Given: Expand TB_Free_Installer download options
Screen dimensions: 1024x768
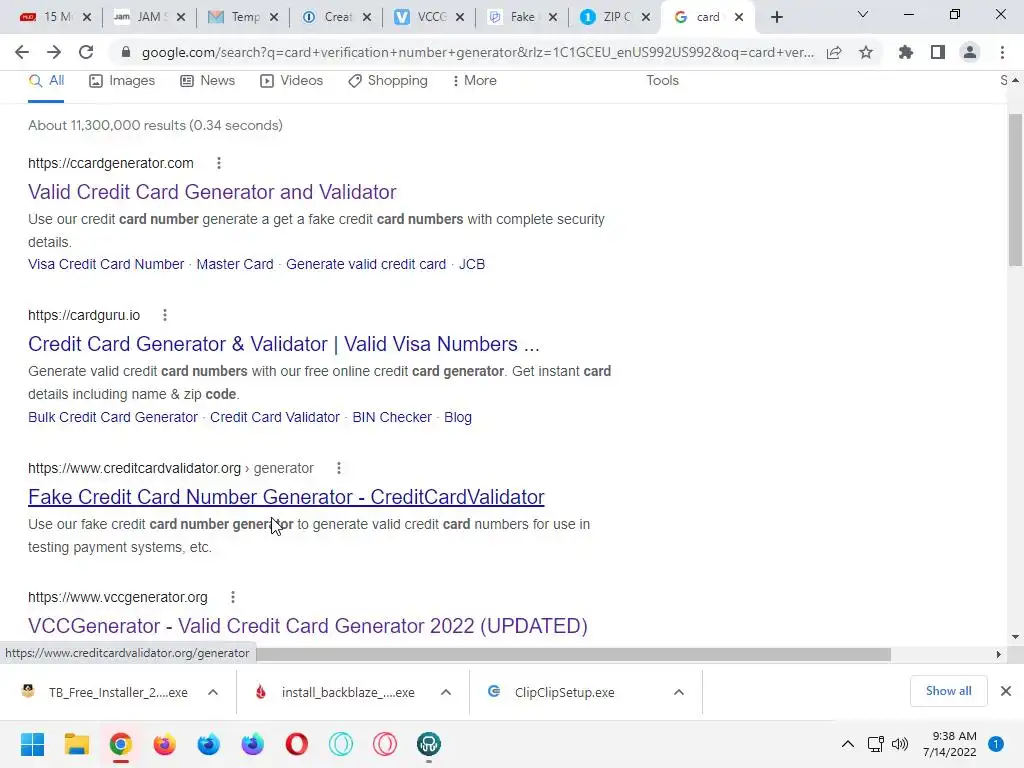Looking at the screenshot, I should 213,692.
